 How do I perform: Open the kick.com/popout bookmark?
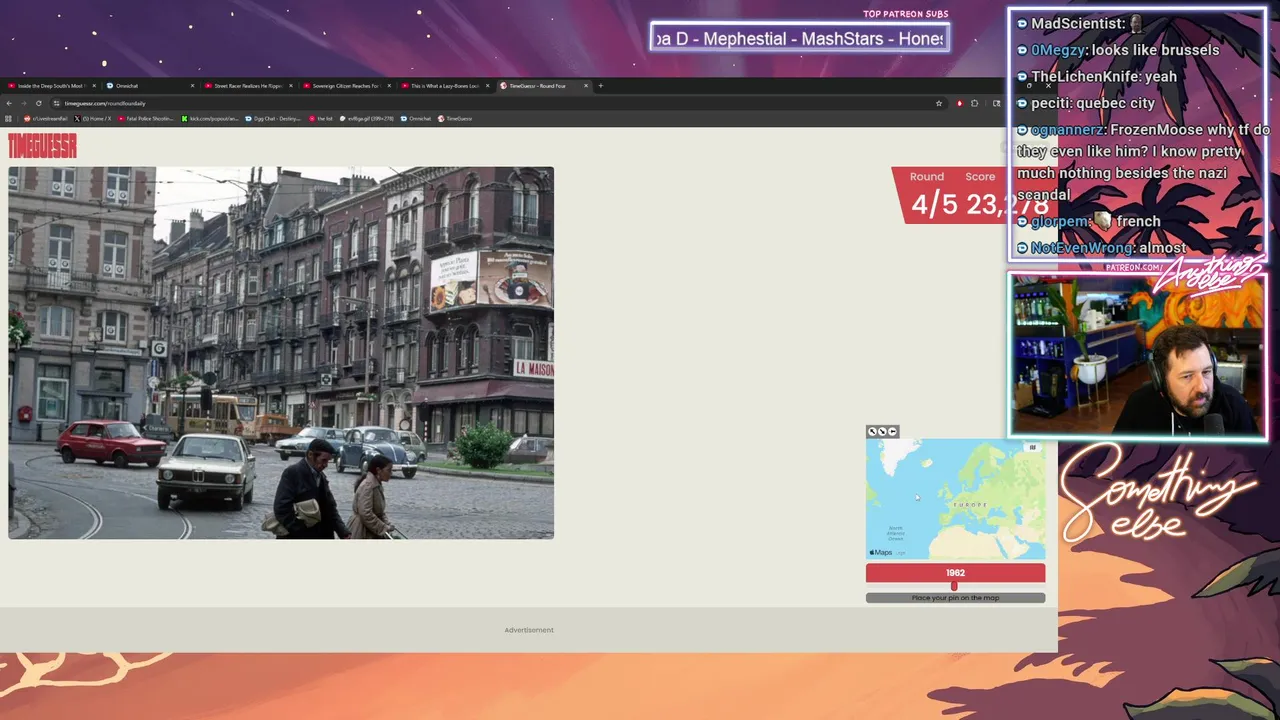(x=209, y=119)
